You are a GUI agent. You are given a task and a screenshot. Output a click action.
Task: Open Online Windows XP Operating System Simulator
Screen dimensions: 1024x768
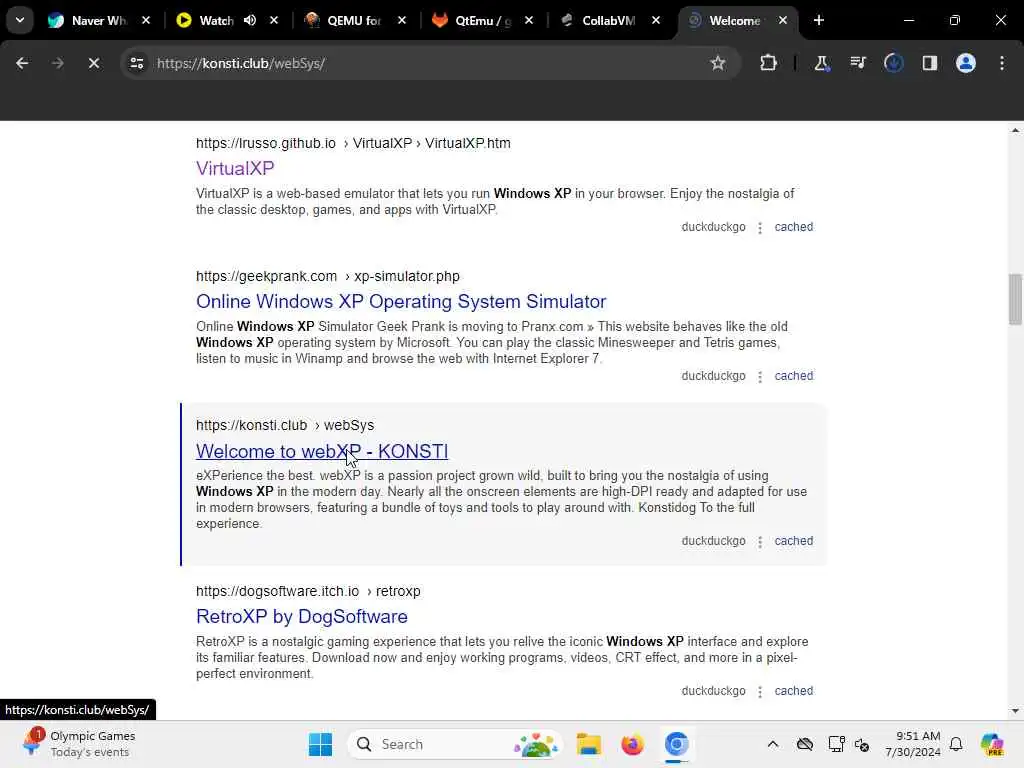tap(401, 302)
